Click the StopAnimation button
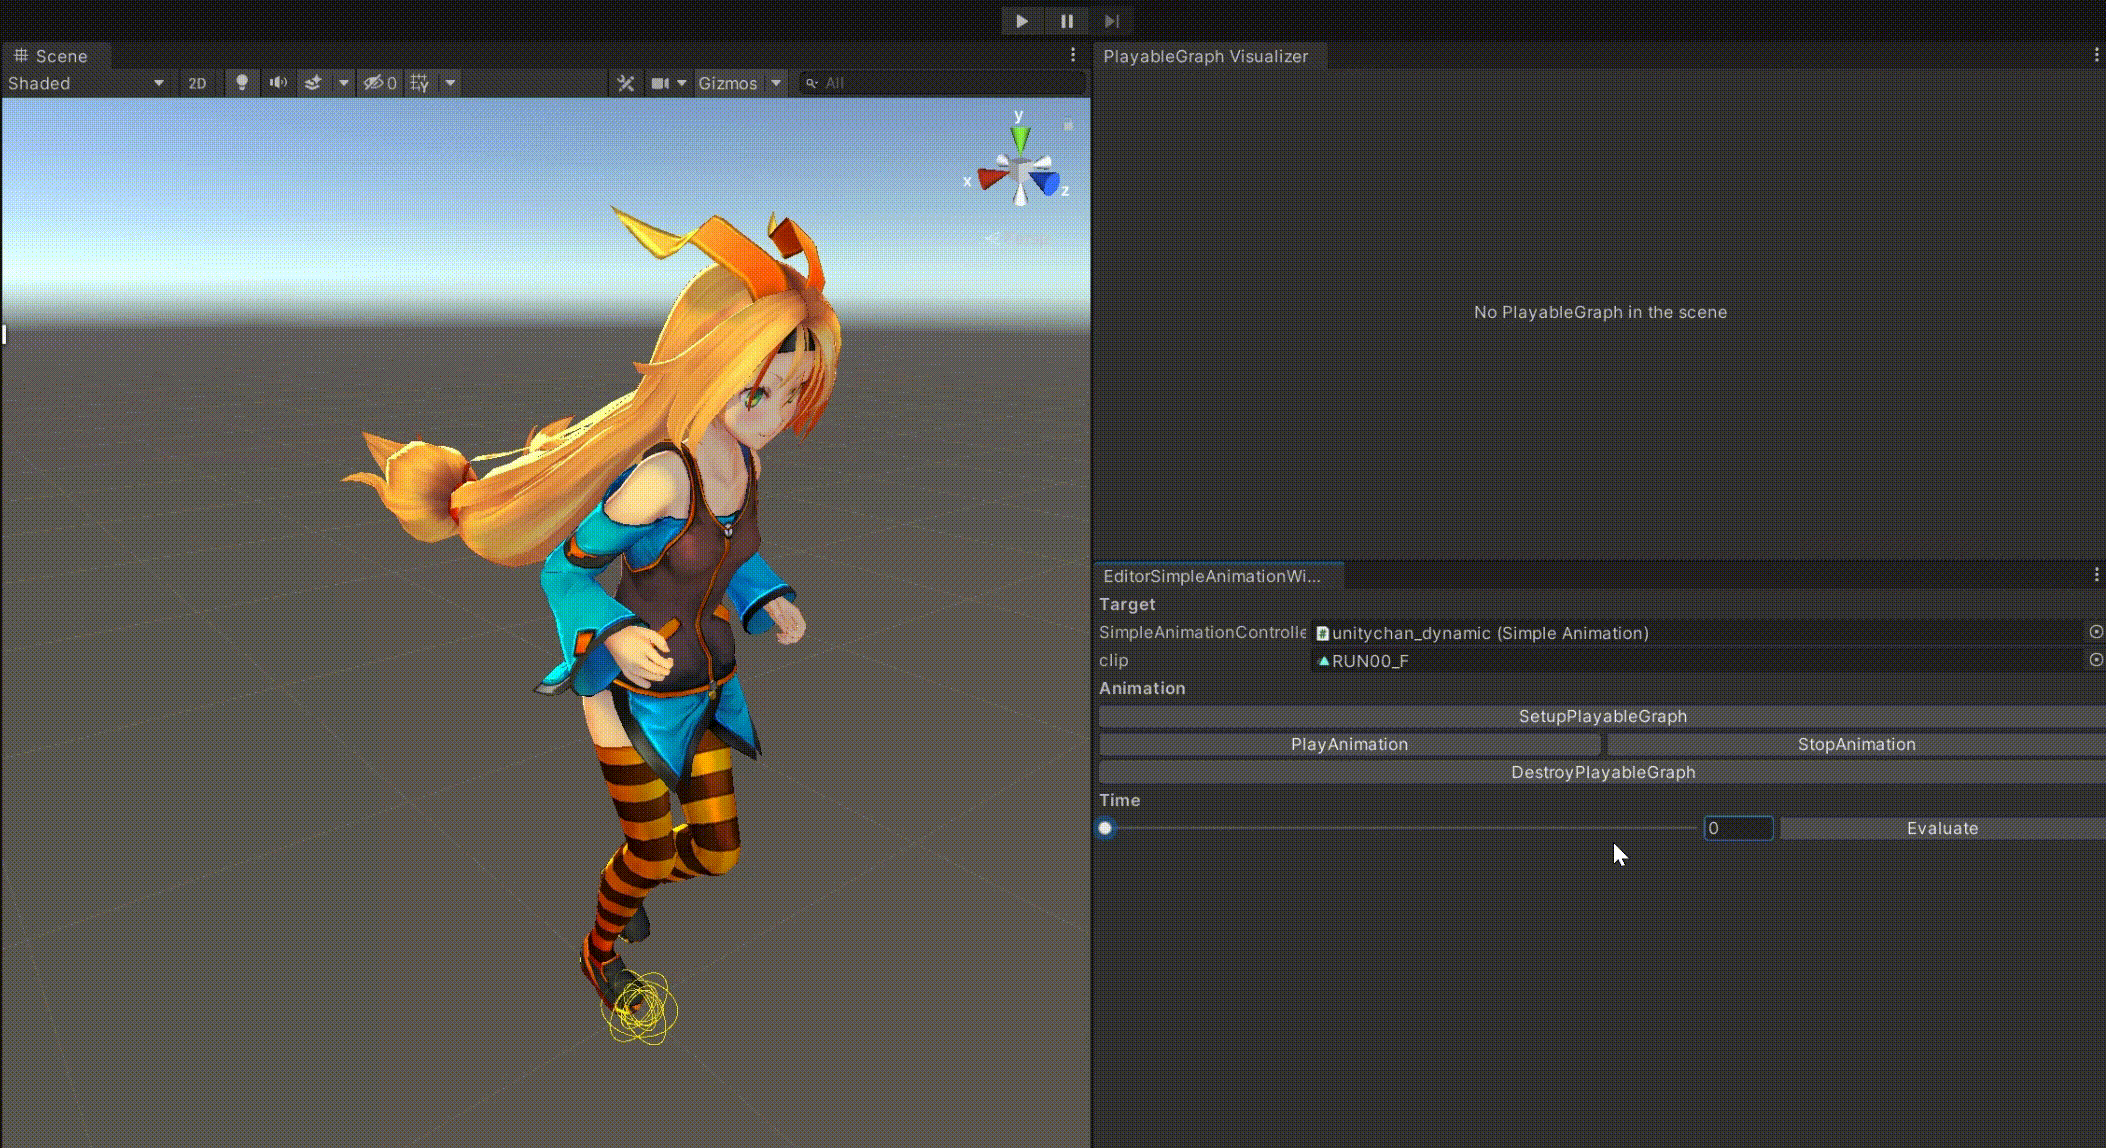Screen dimensions: 2106x1148 pyautogui.click(x=1856, y=744)
